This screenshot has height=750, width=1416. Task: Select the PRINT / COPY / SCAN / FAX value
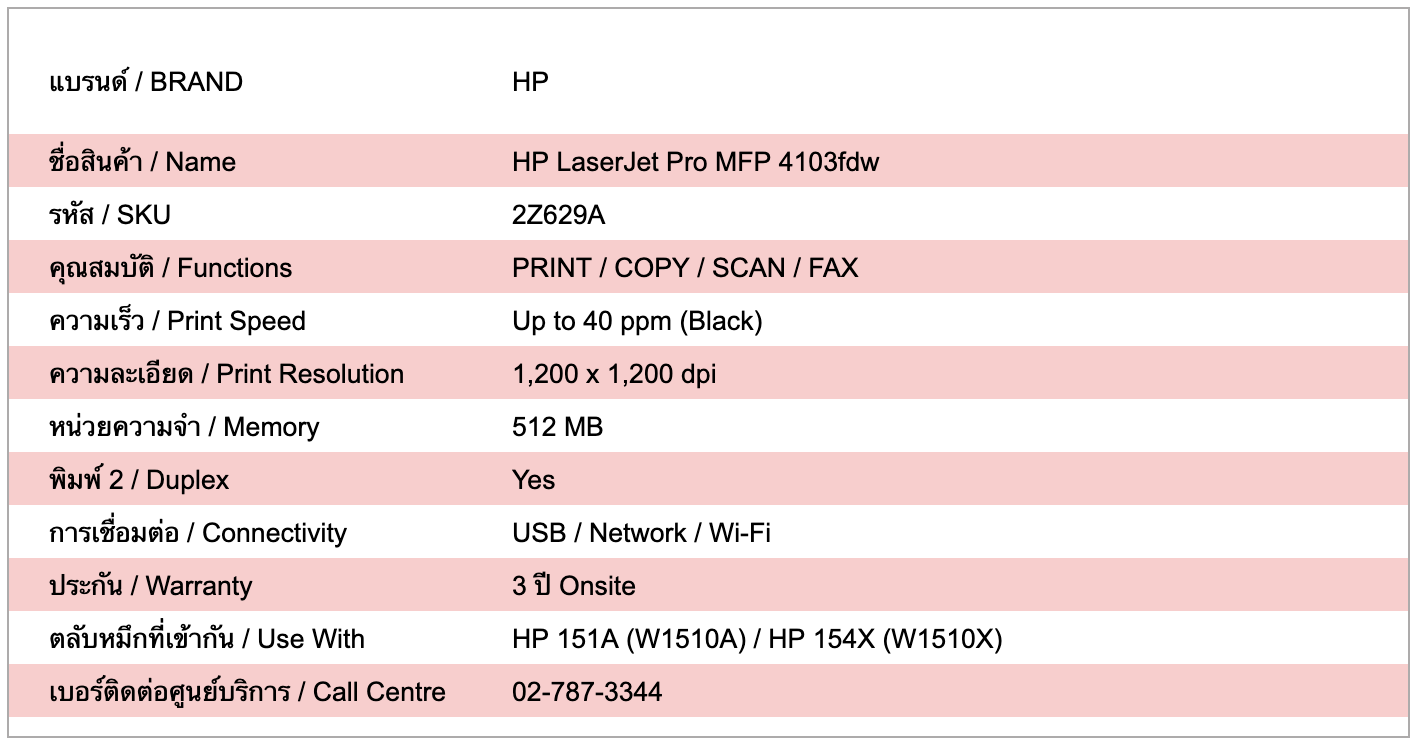point(685,268)
